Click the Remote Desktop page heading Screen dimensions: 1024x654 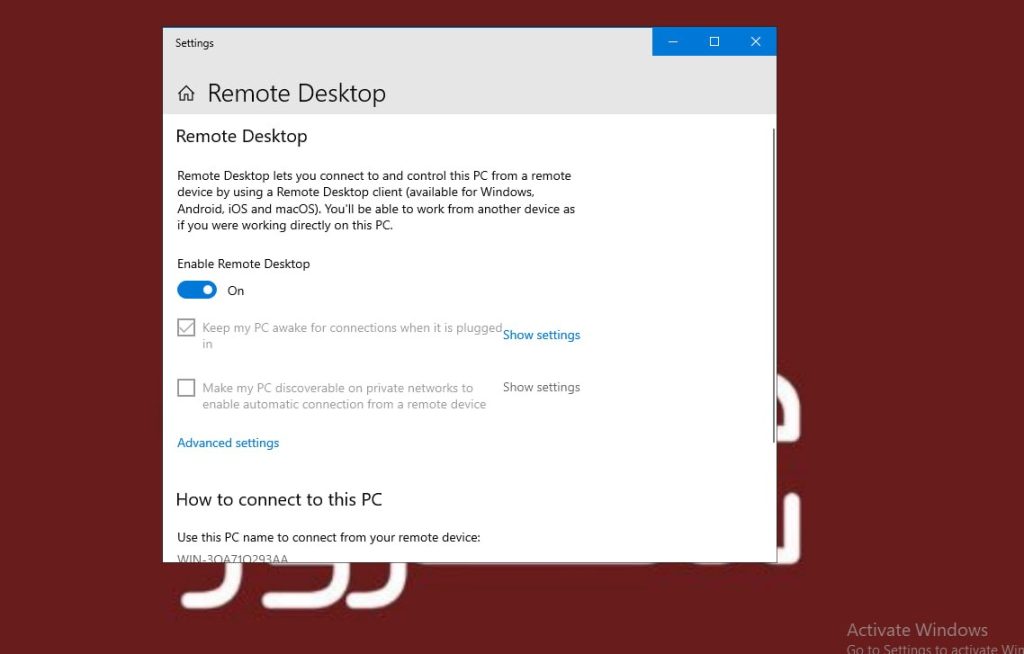pyautogui.click(x=296, y=92)
